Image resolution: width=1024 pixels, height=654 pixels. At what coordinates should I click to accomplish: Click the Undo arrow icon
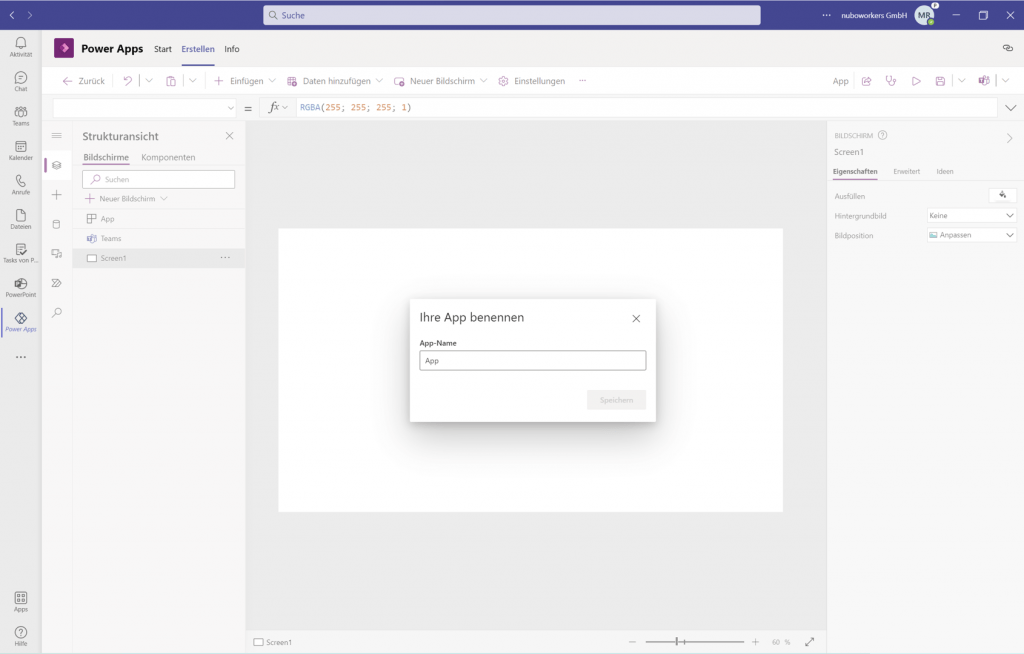click(x=128, y=81)
